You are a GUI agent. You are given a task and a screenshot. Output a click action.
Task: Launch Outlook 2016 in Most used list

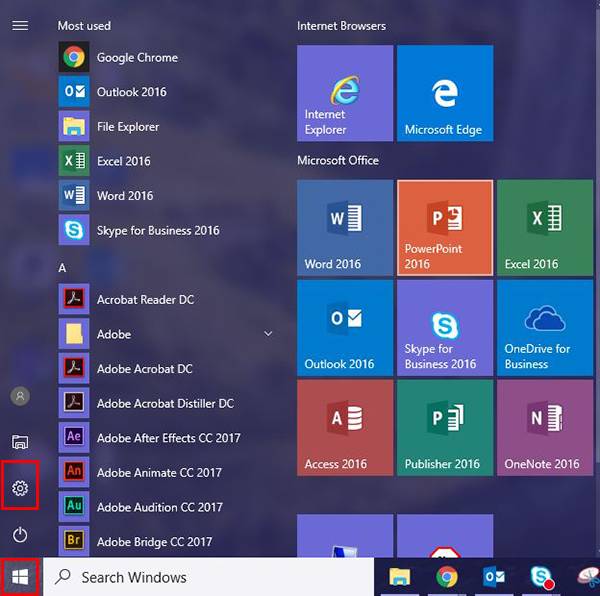pyautogui.click(x=166, y=92)
